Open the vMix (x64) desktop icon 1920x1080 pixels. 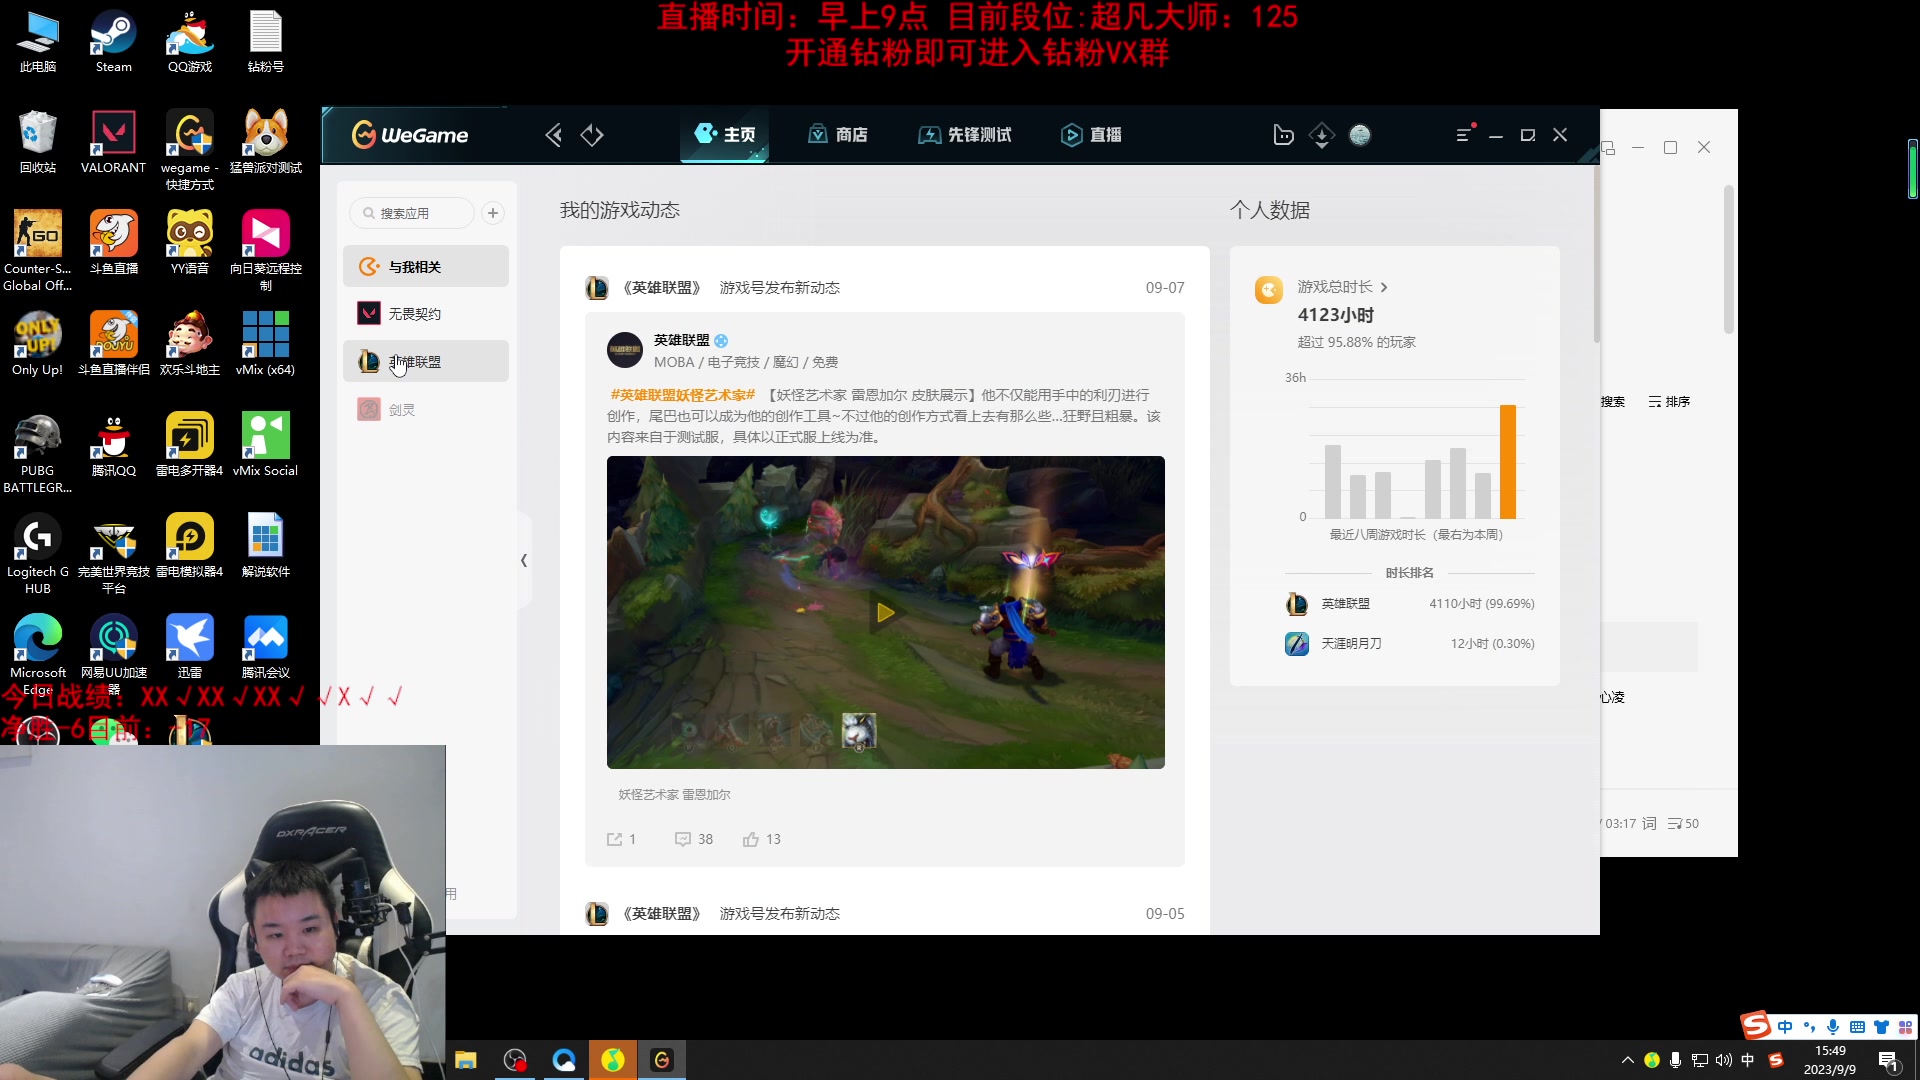[266, 344]
